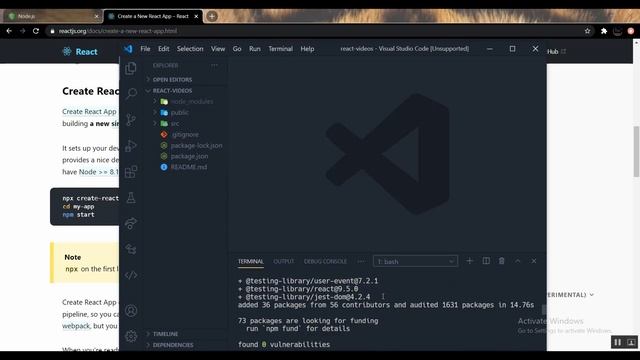Viewport: 640px width, 360px height.
Task: Open a new browser tab
Action: 211,16
